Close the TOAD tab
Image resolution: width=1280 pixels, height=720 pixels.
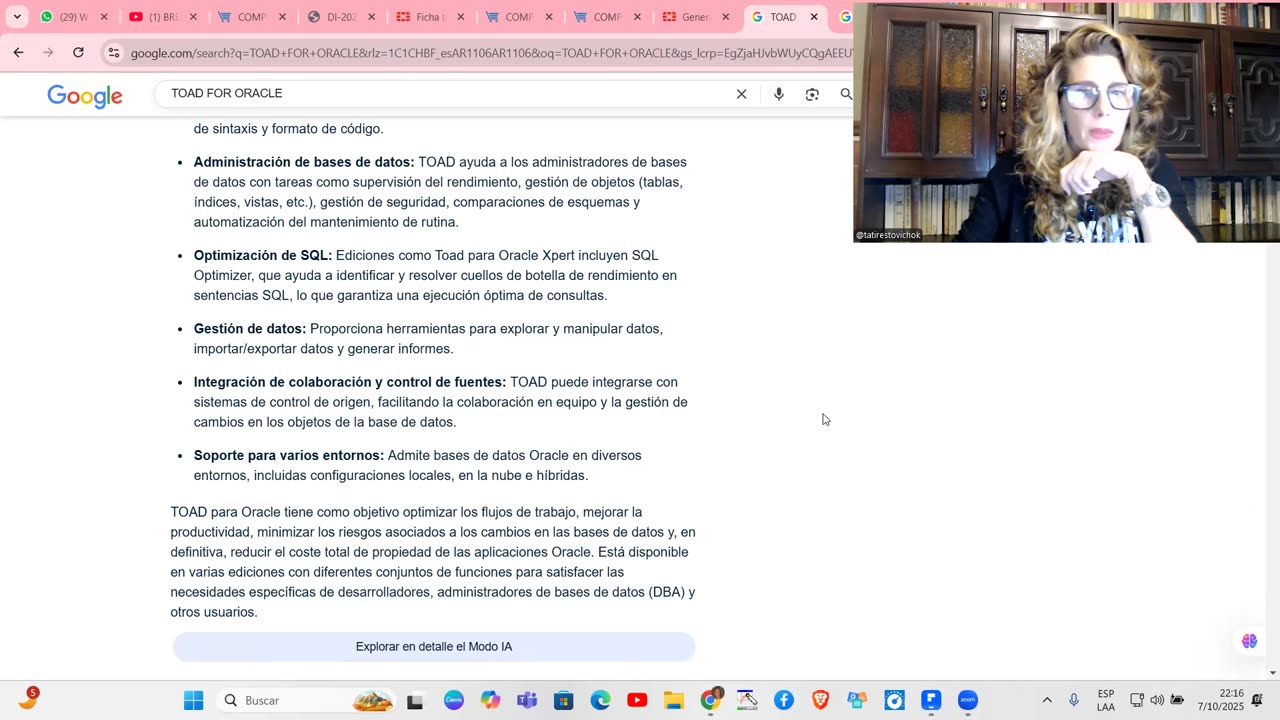pyautogui.click(x=814, y=17)
